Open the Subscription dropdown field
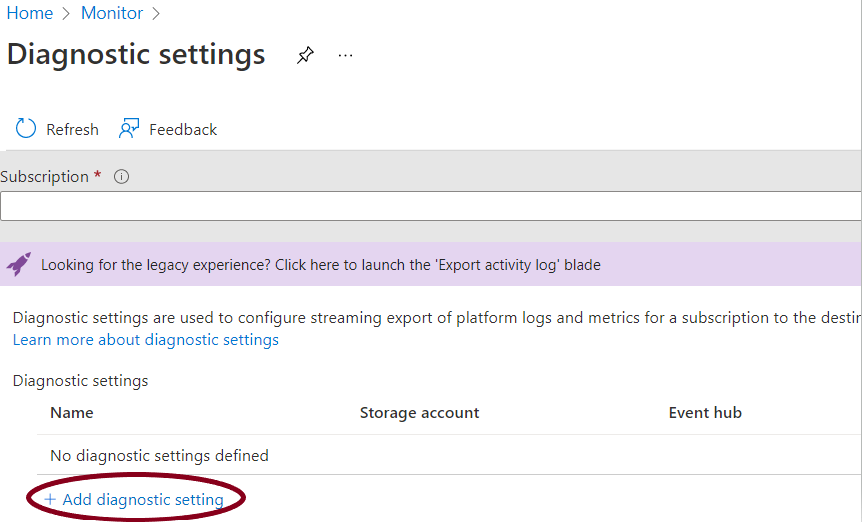This screenshot has height=522, width=862. 430,207
